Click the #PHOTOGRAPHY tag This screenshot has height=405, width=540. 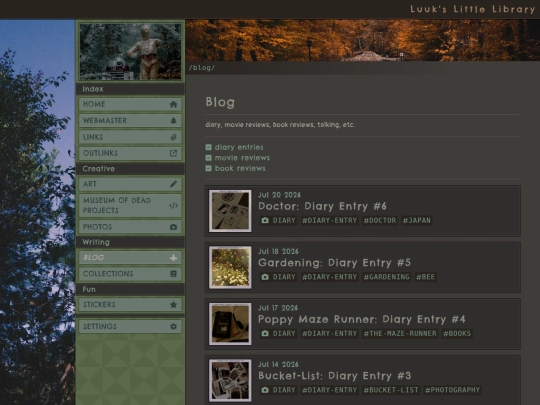(x=452, y=390)
